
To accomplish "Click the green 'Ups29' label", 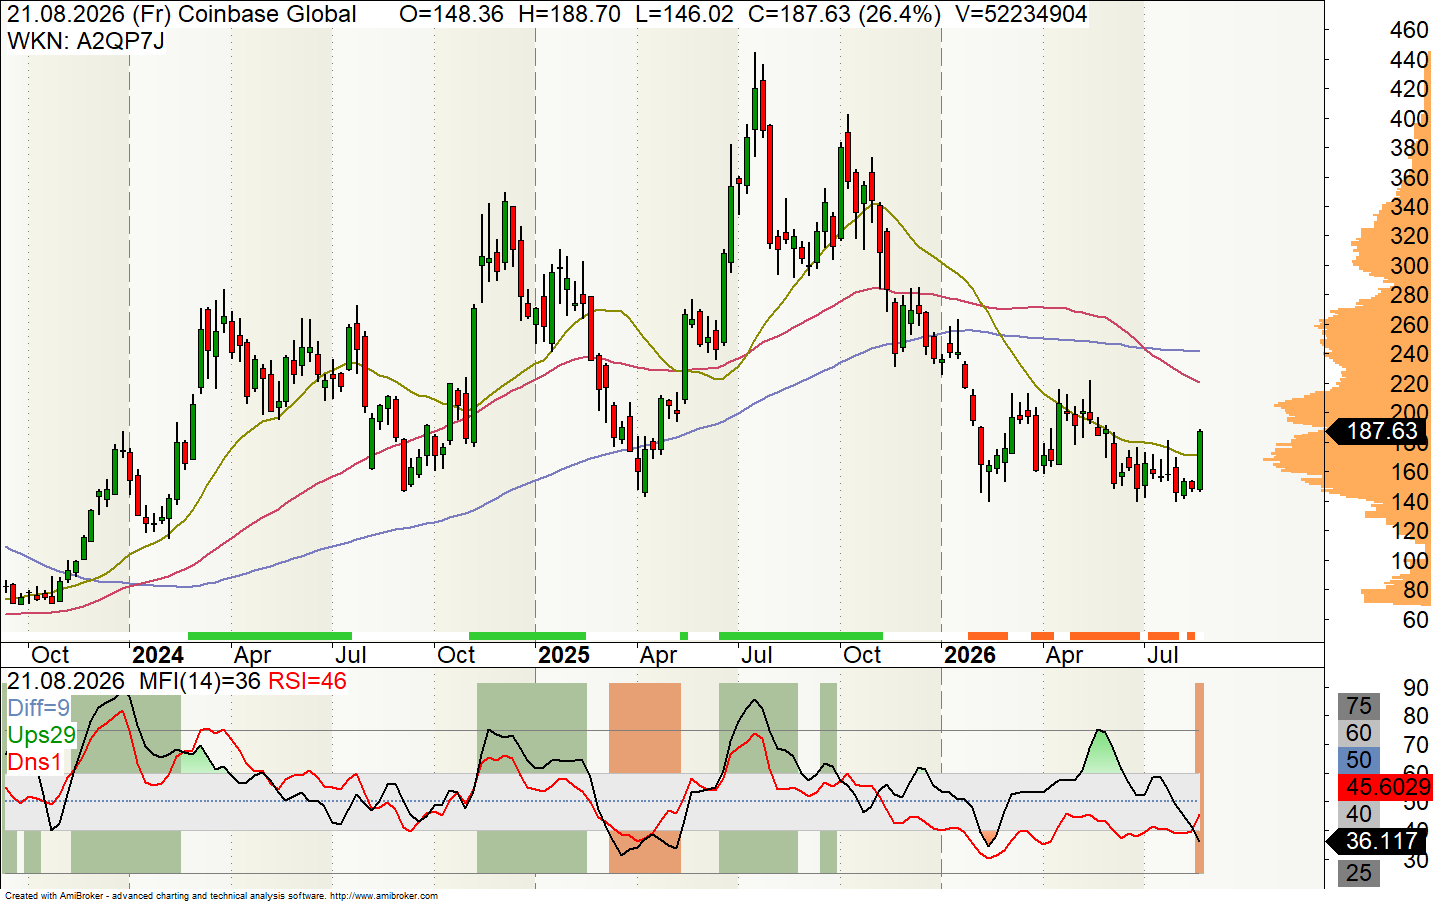I will pyautogui.click(x=42, y=735).
